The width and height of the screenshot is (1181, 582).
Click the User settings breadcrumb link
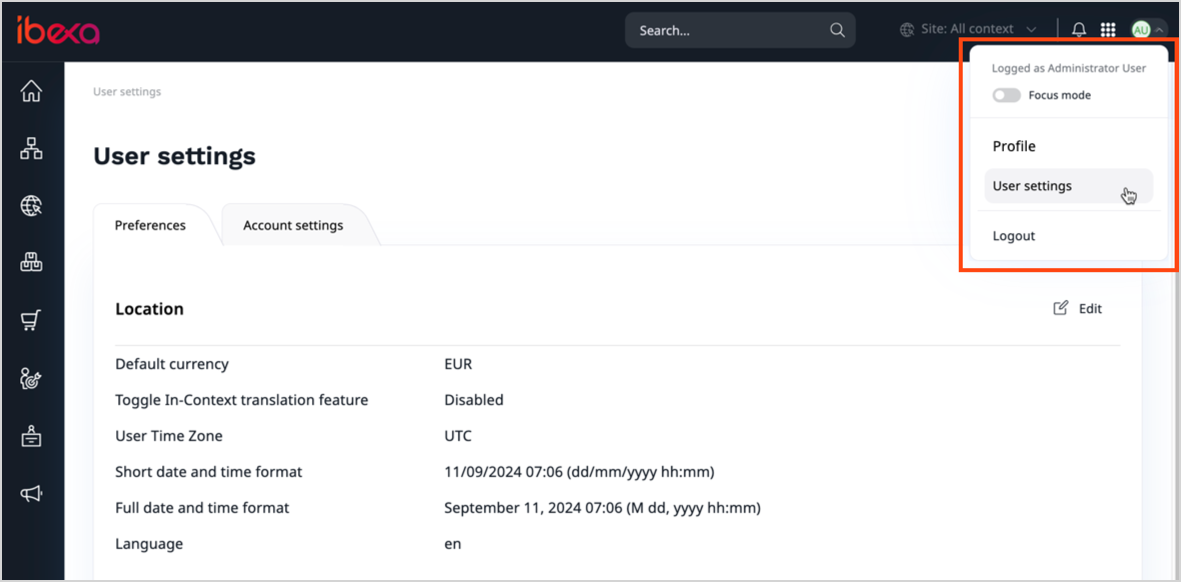[x=126, y=91]
